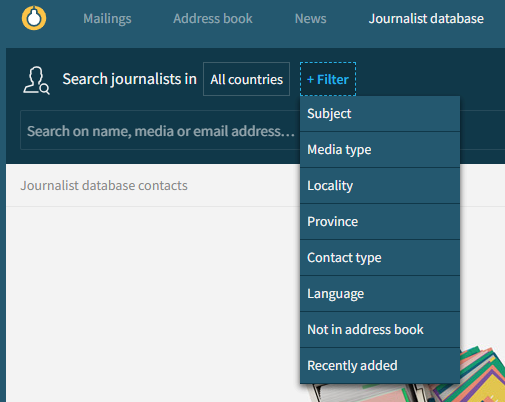The image size is (505, 402).
Task: Click the yellow app logo icon
Action: (x=34, y=18)
